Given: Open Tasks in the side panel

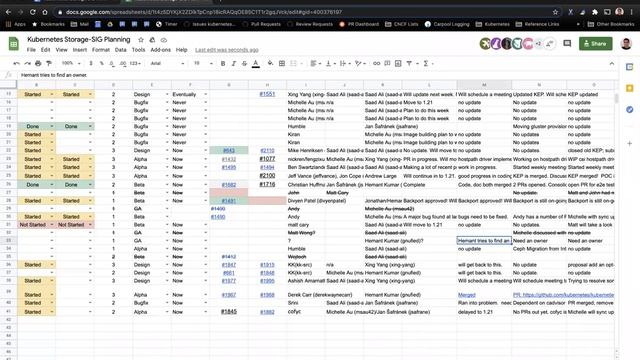Looking at the screenshot, I should pos(629,109).
